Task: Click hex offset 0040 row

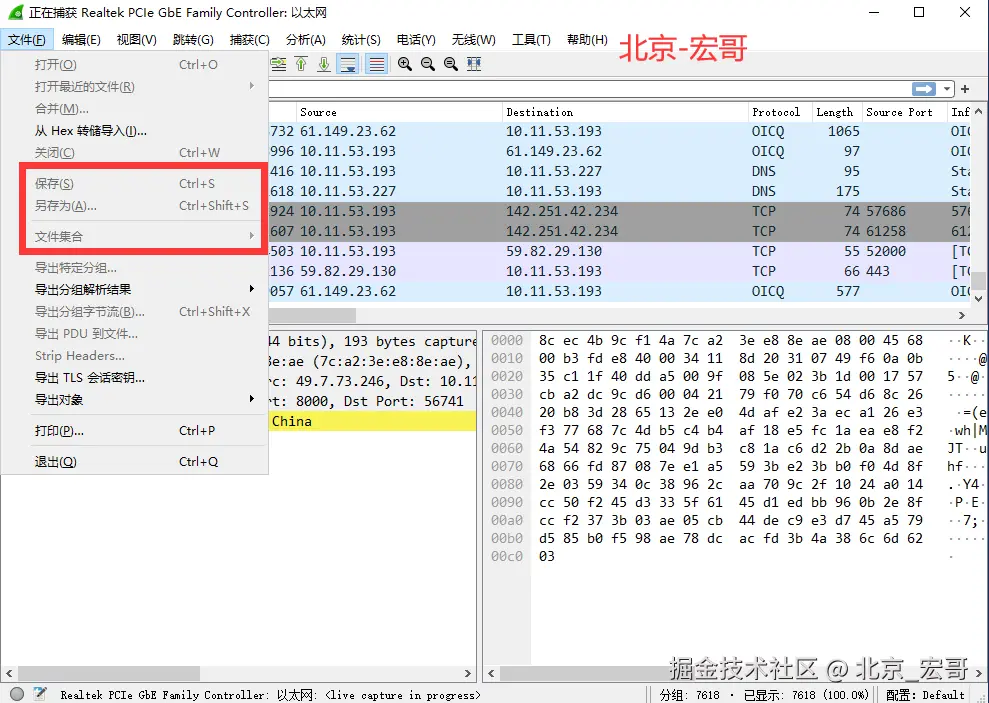Action: (x=507, y=412)
